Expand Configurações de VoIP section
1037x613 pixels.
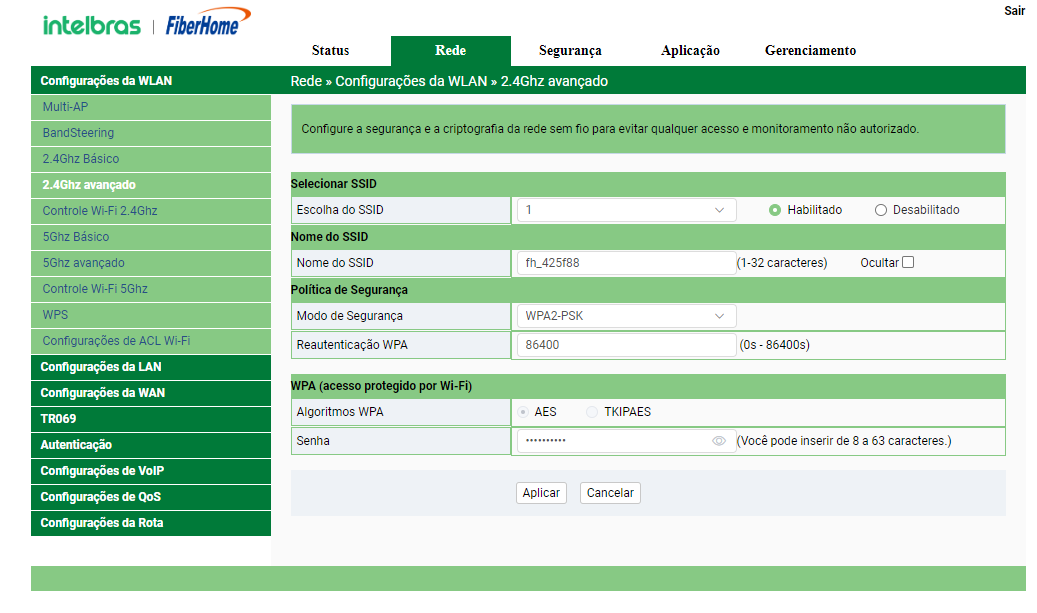point(151,471)
